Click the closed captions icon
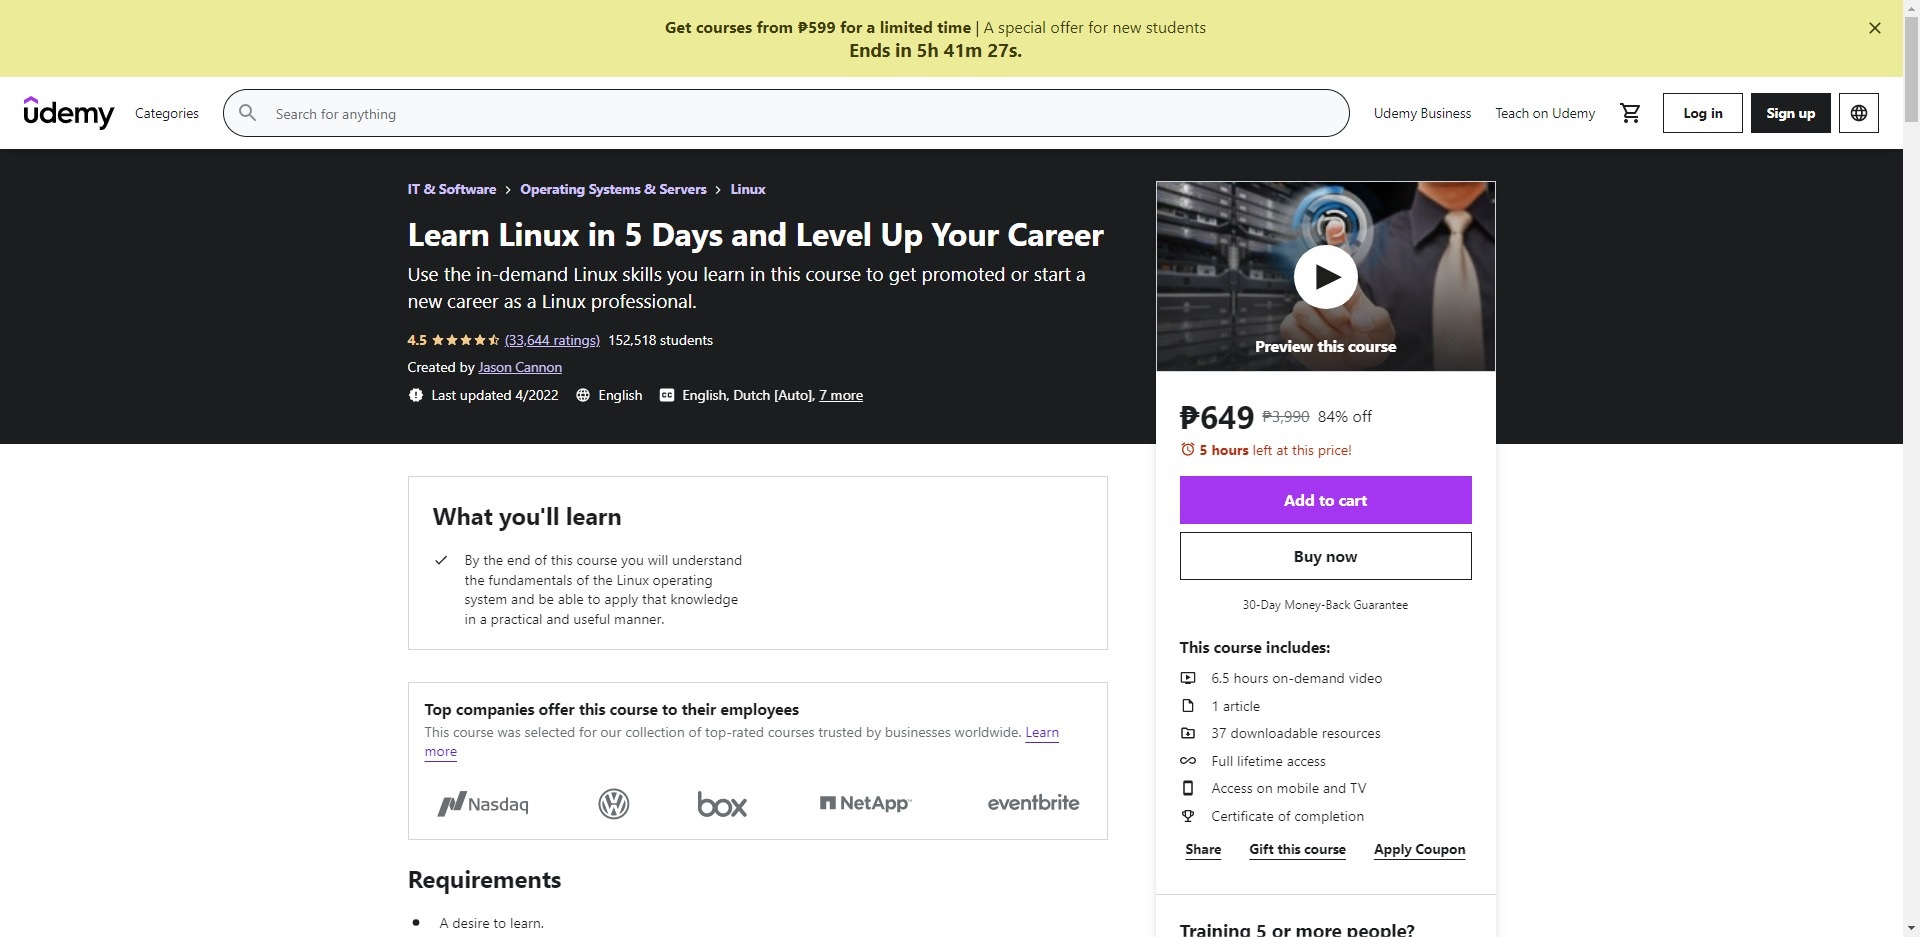 667,395
